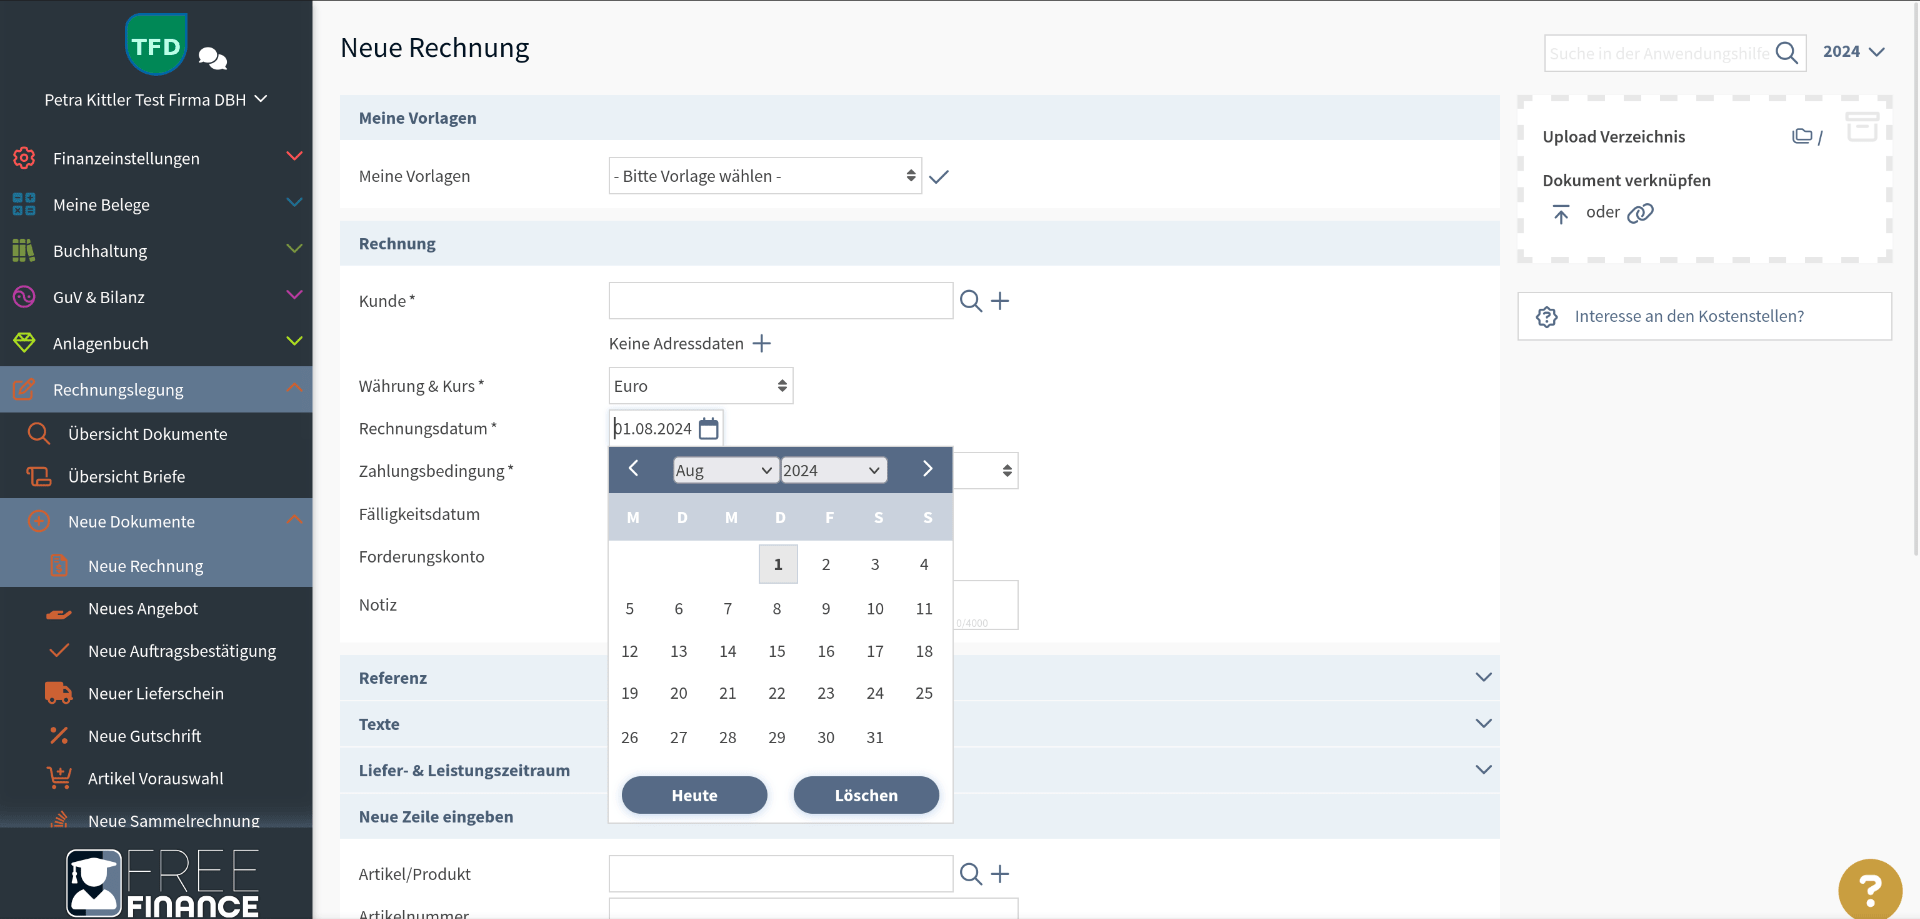Open the month dropdown showing Aug
1920x919 pixels.
724,471
